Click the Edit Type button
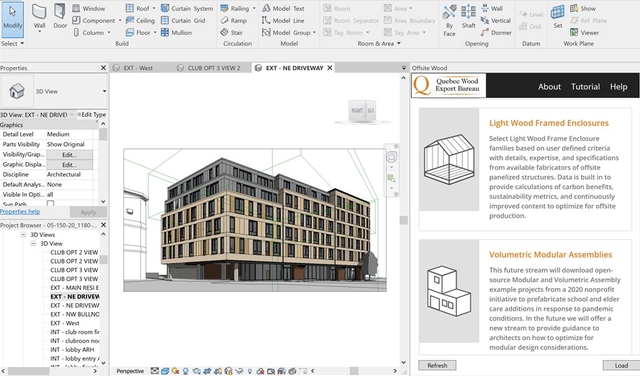The height and width of the screenshot is (376, 640). [x=91, y=115]
